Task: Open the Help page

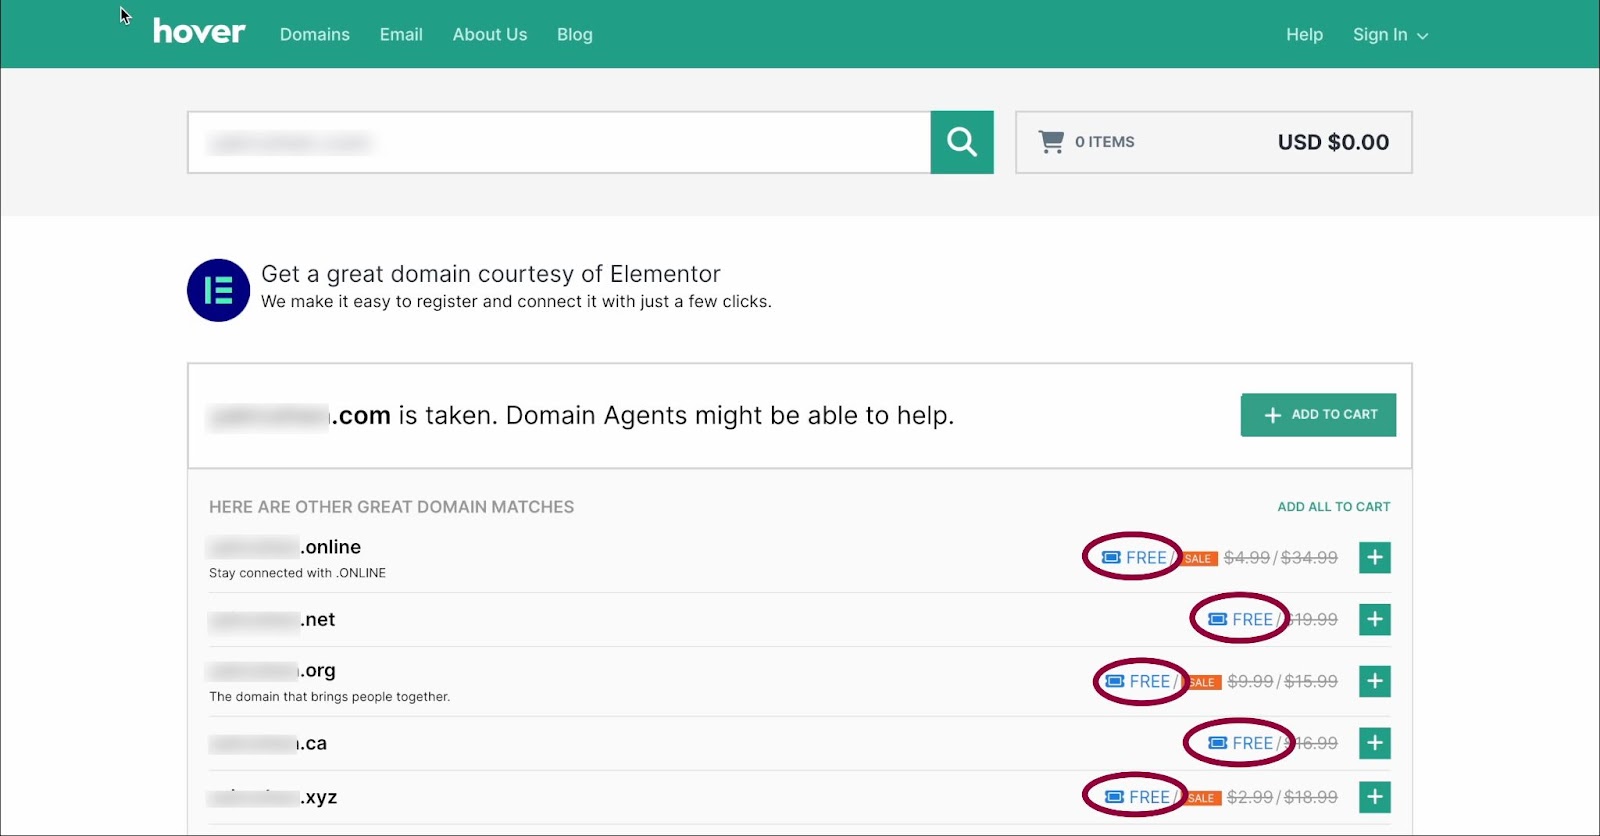Action: [1304, 34]
